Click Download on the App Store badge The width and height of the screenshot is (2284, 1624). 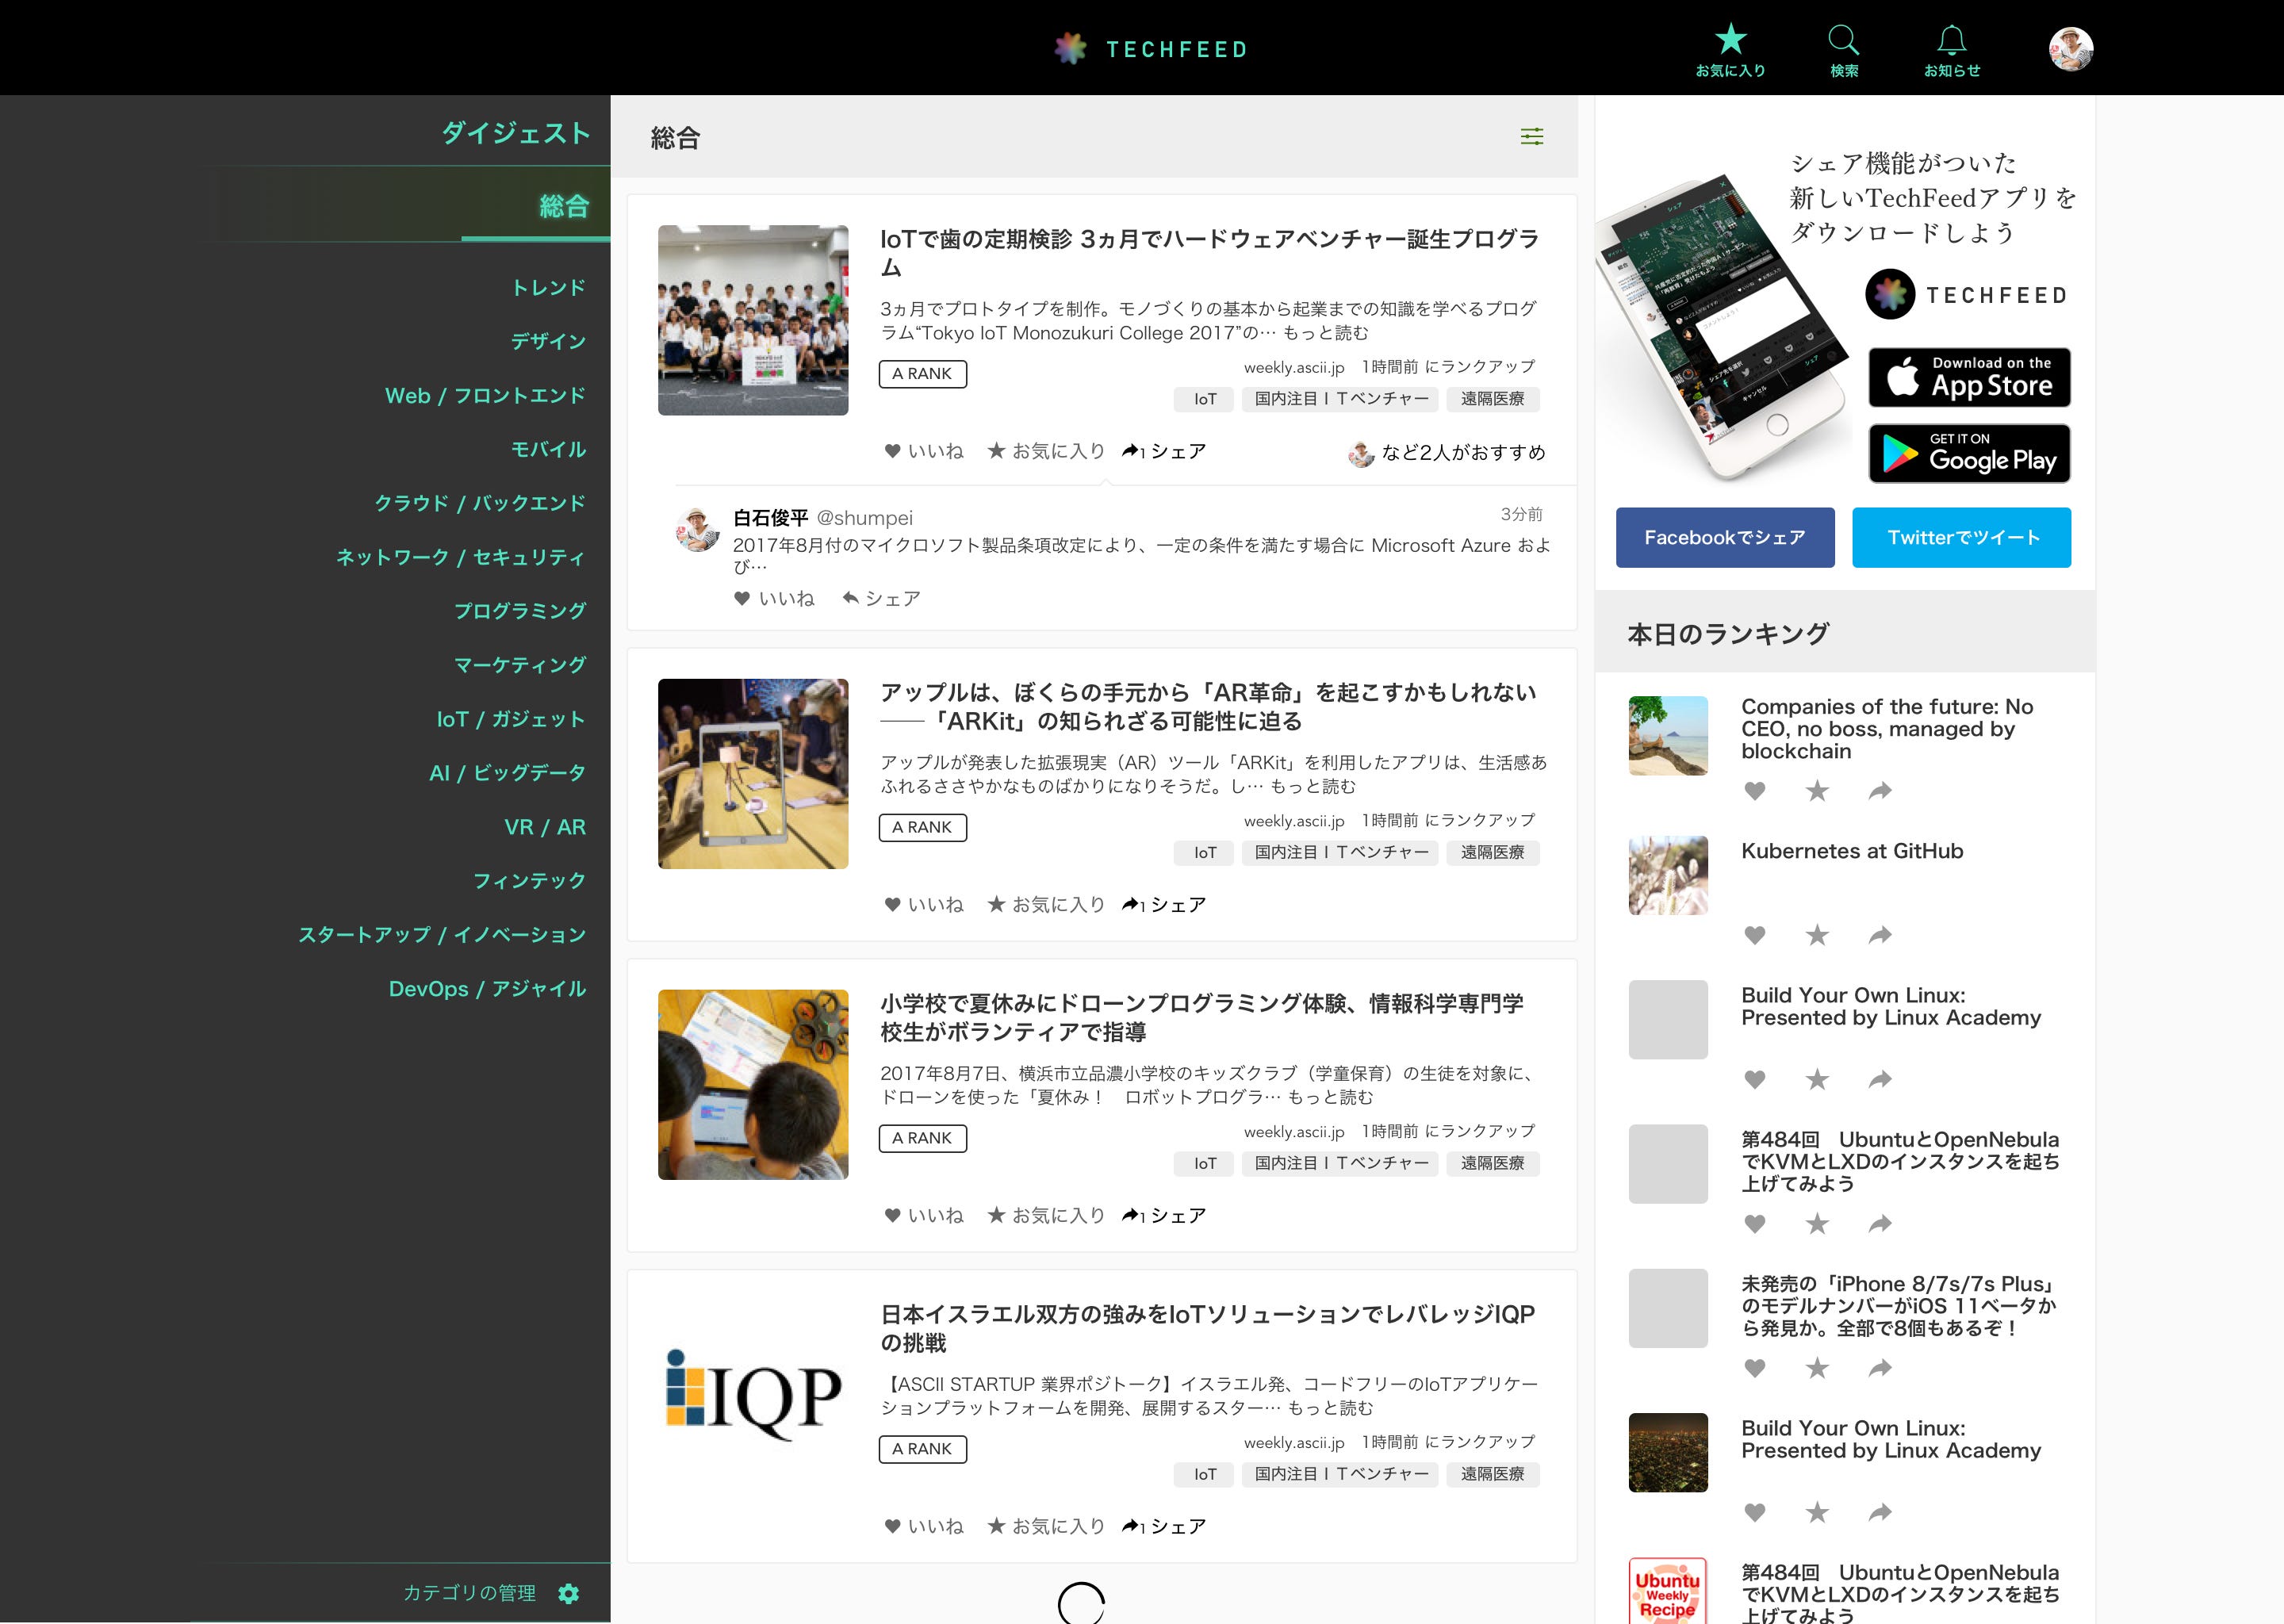tap(1969, 377)
